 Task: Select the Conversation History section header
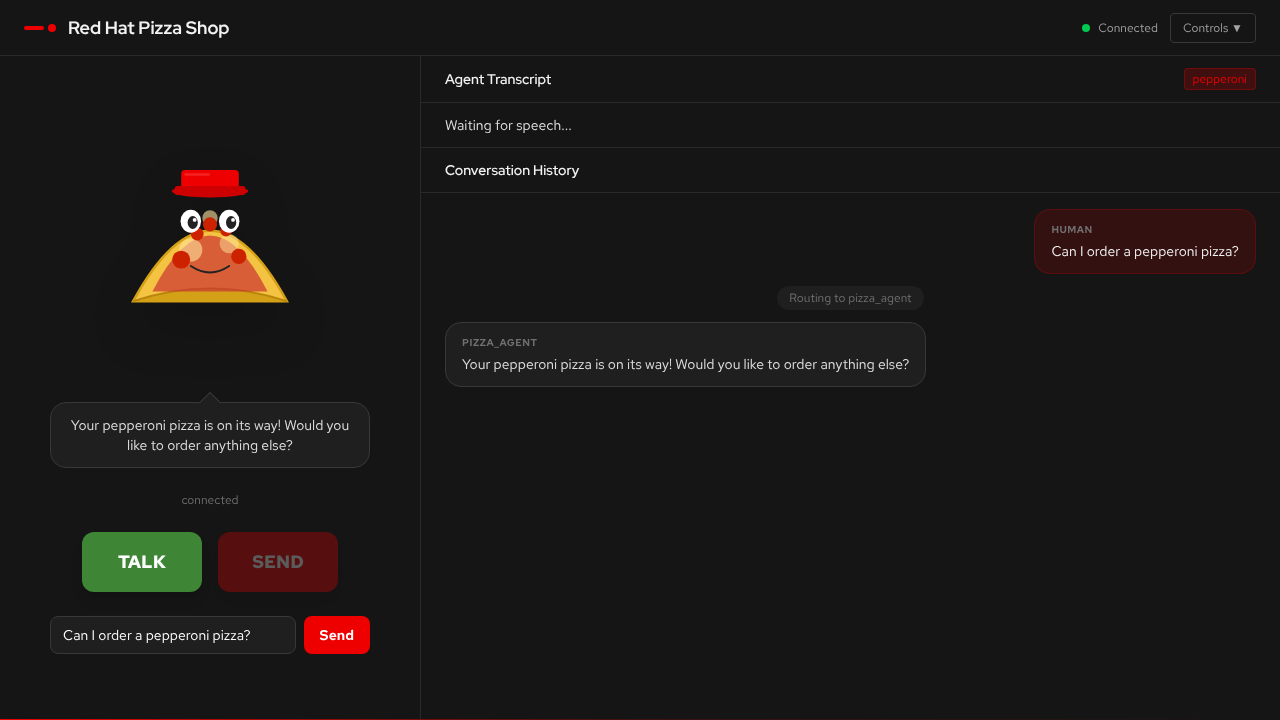coord(512,170)
